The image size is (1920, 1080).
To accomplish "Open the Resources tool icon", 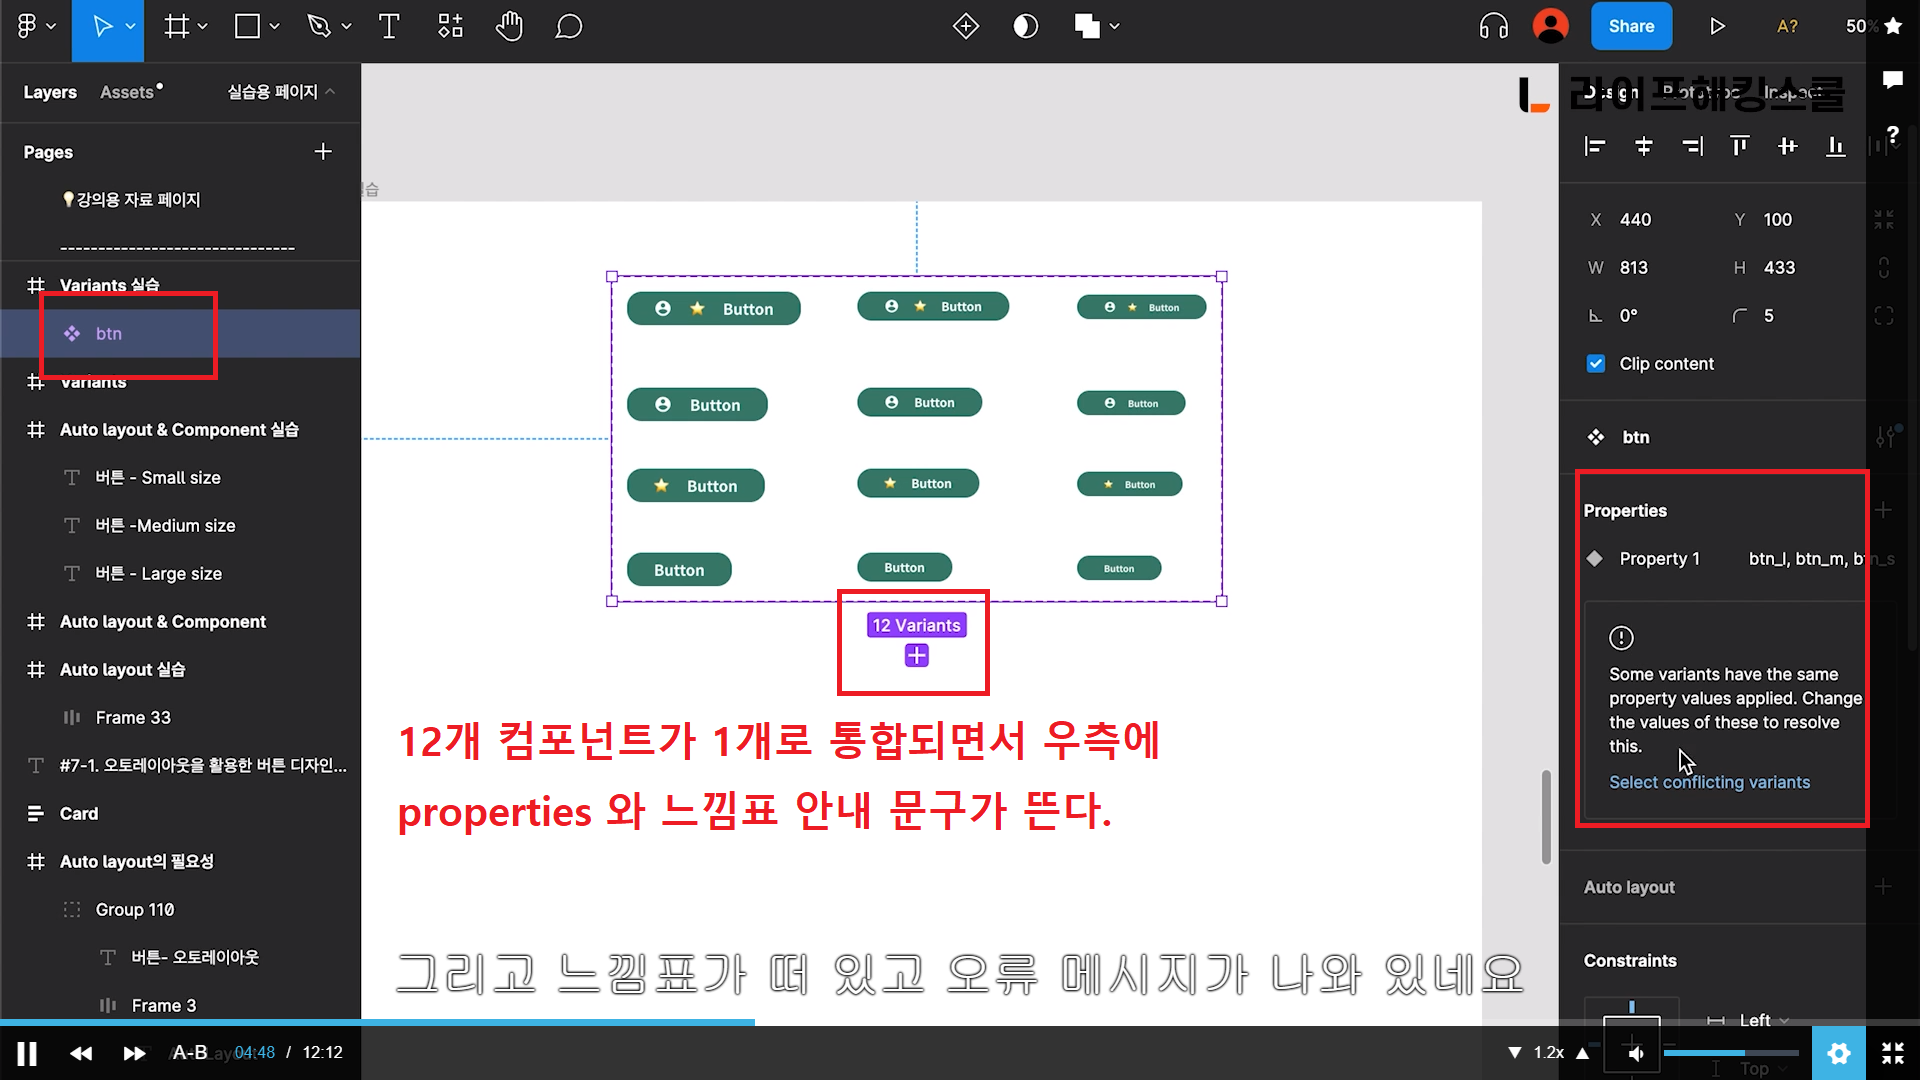I will [450, 27].
